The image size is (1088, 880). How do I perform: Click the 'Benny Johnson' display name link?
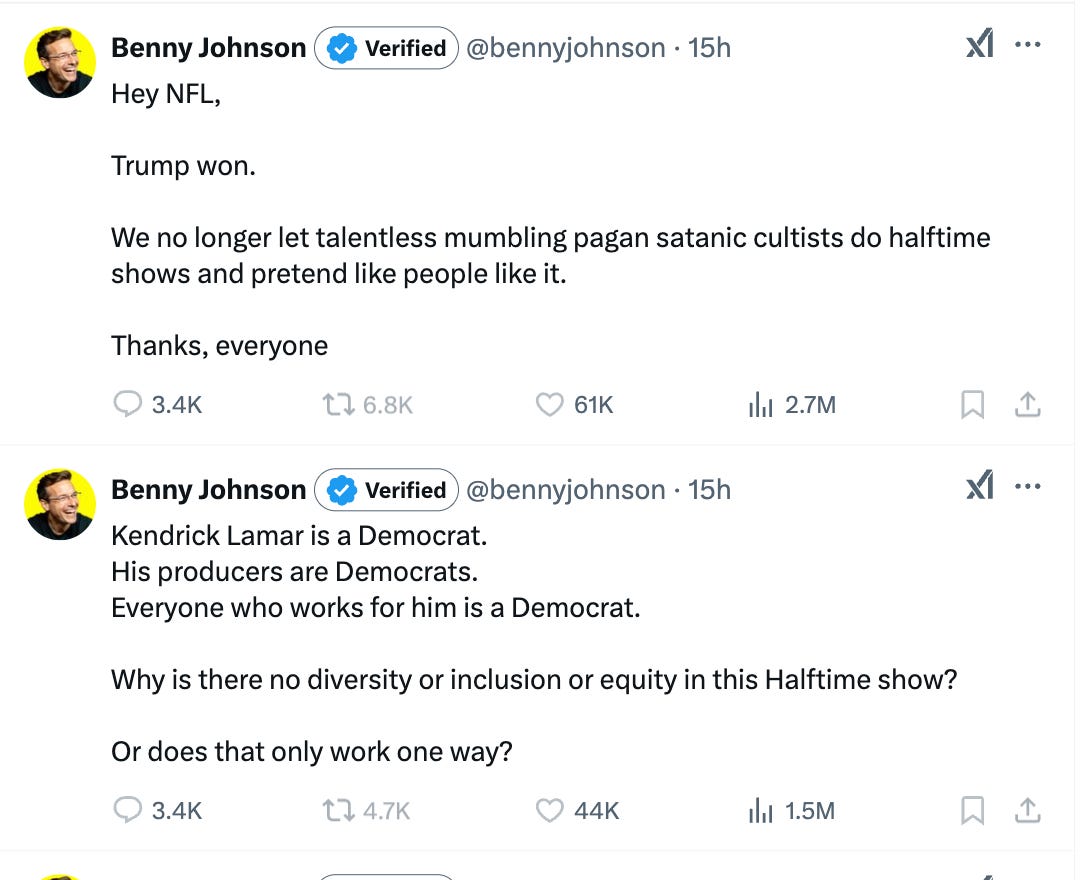click(208, 47)
